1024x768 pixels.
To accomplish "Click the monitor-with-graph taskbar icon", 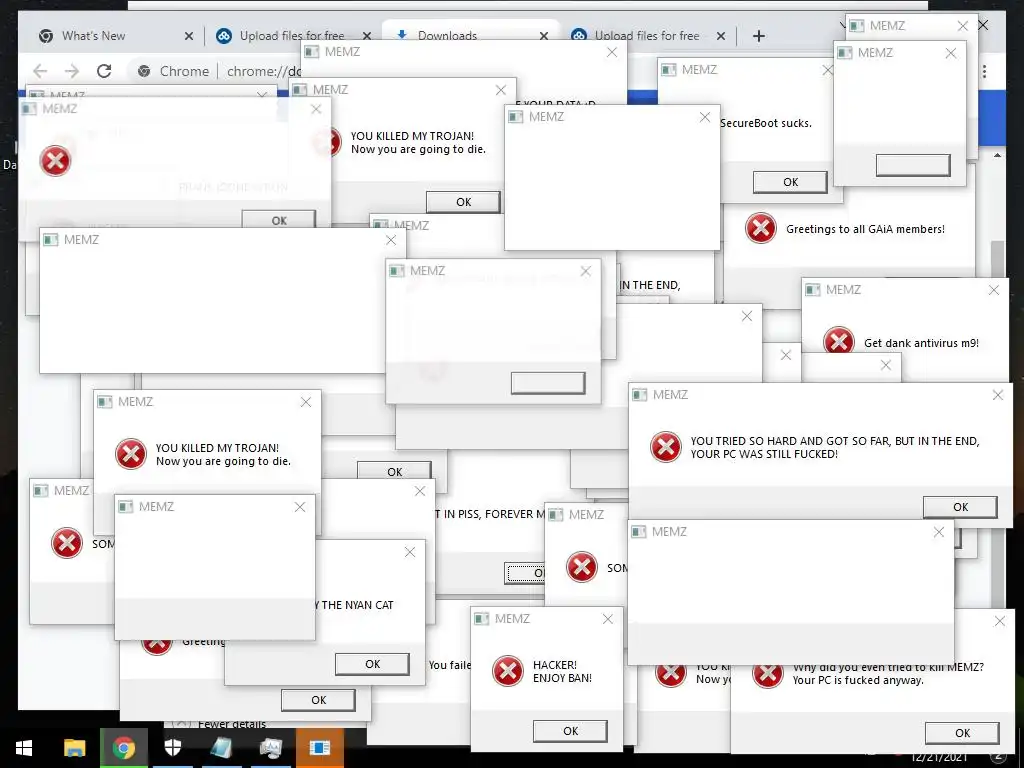I will (270, 748).
